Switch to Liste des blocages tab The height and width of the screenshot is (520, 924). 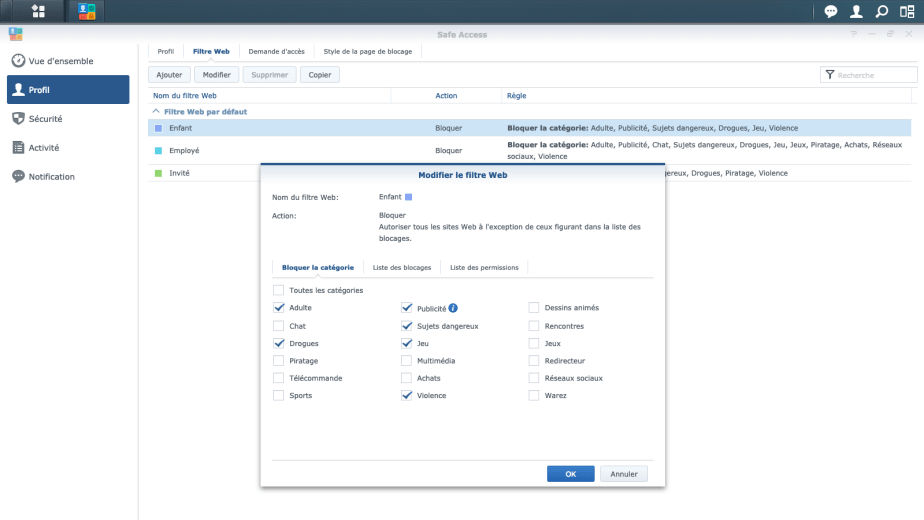click(401, 268)
